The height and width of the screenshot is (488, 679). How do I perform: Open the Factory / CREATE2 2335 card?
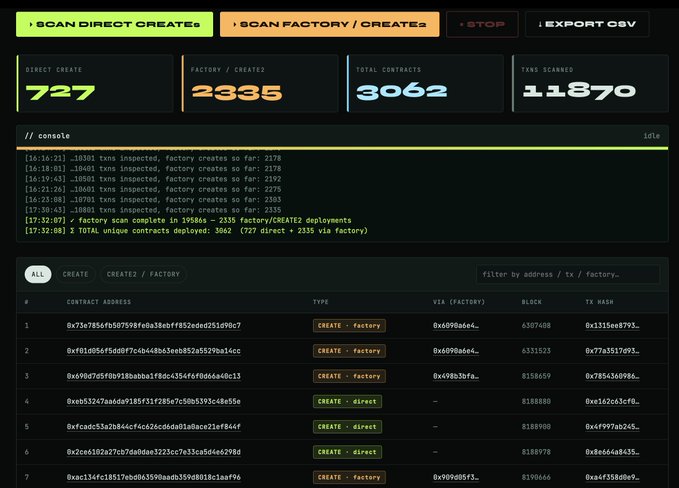[x=260, y=84]
